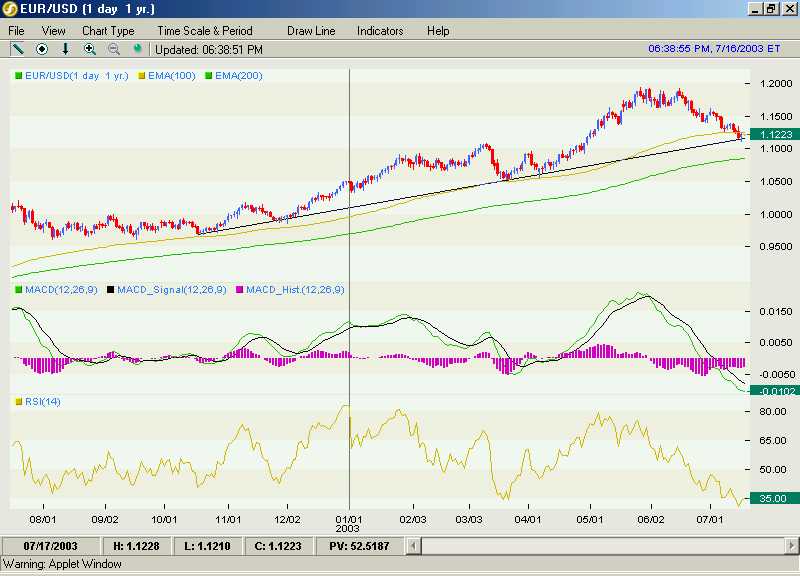Viewport: 800px width, 576px height.
Task: Open the View menu
Action: (x=54, y=31)
